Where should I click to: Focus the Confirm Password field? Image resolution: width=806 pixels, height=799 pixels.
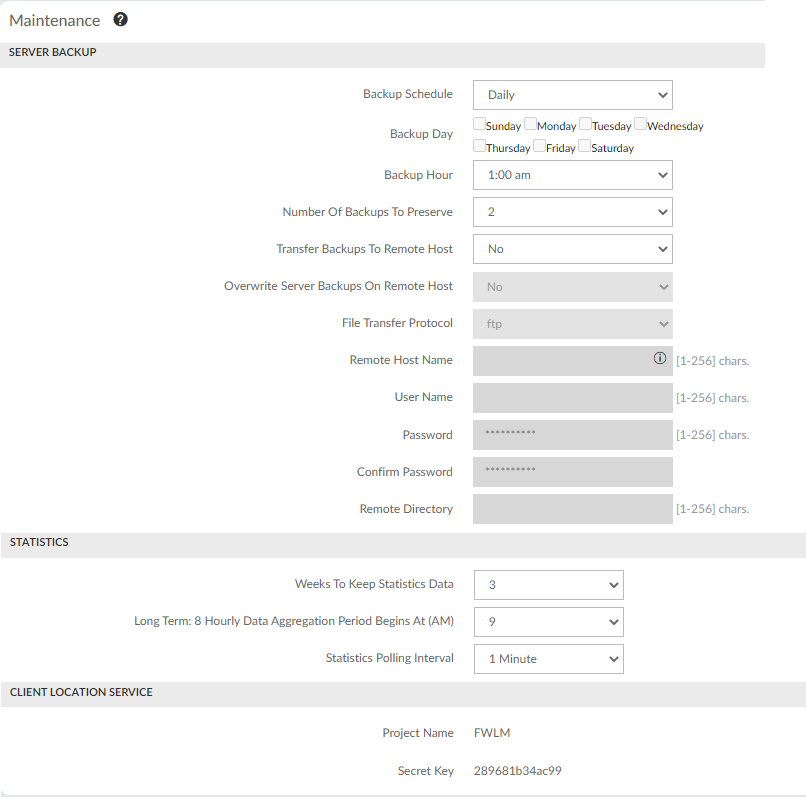pyautogui.click(x=572, y=472)
